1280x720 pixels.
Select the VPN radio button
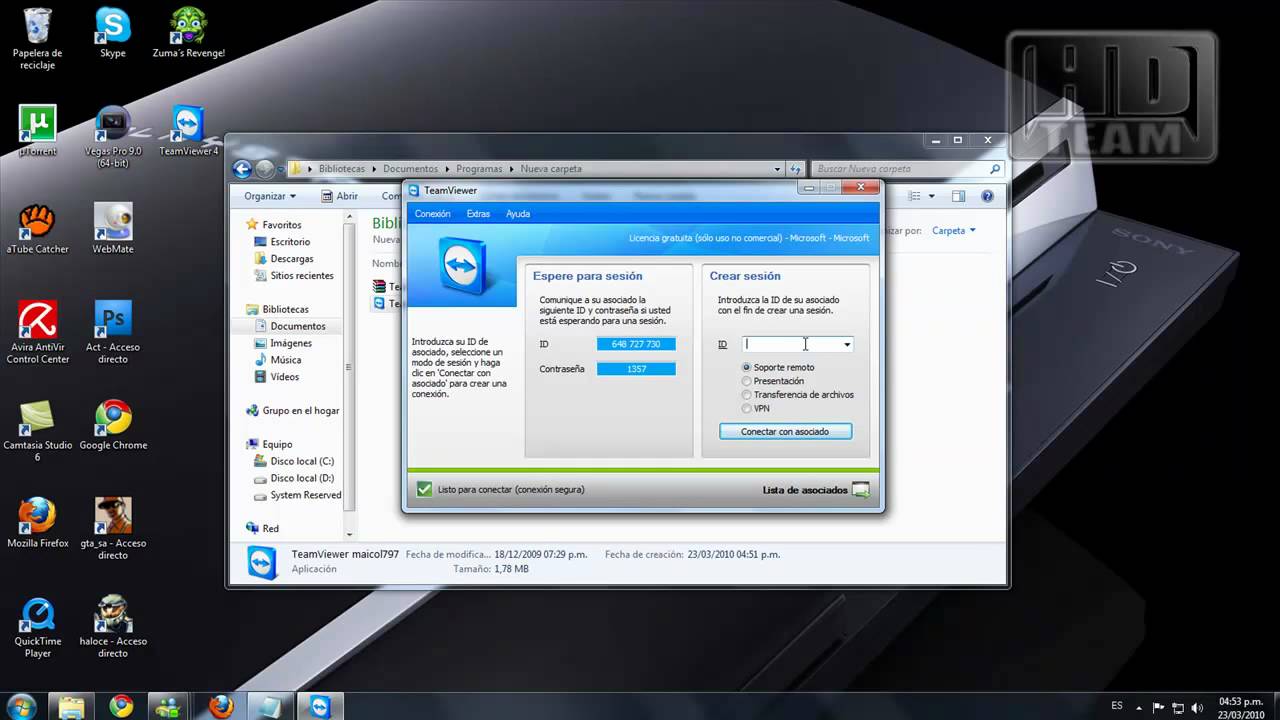747,408
